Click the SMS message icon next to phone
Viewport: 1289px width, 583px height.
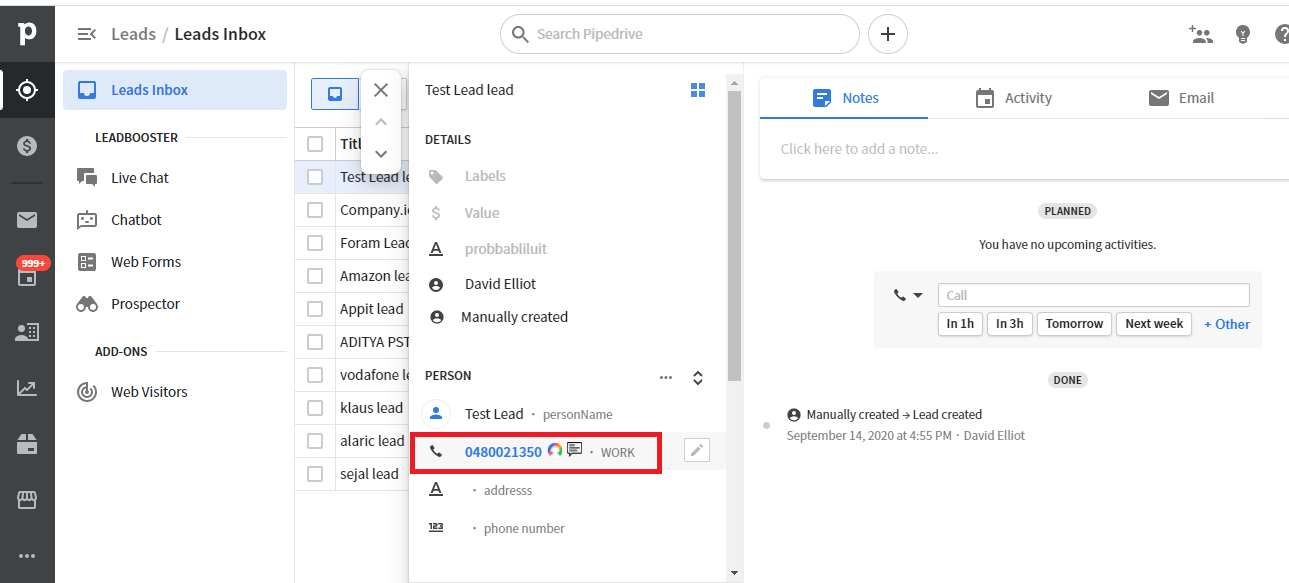[x=575, y=450]
